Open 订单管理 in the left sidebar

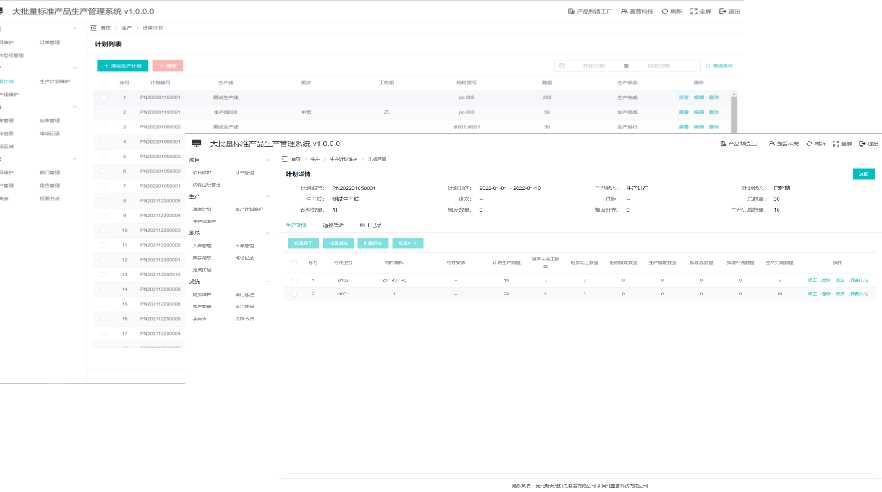[x=49, y=43]
